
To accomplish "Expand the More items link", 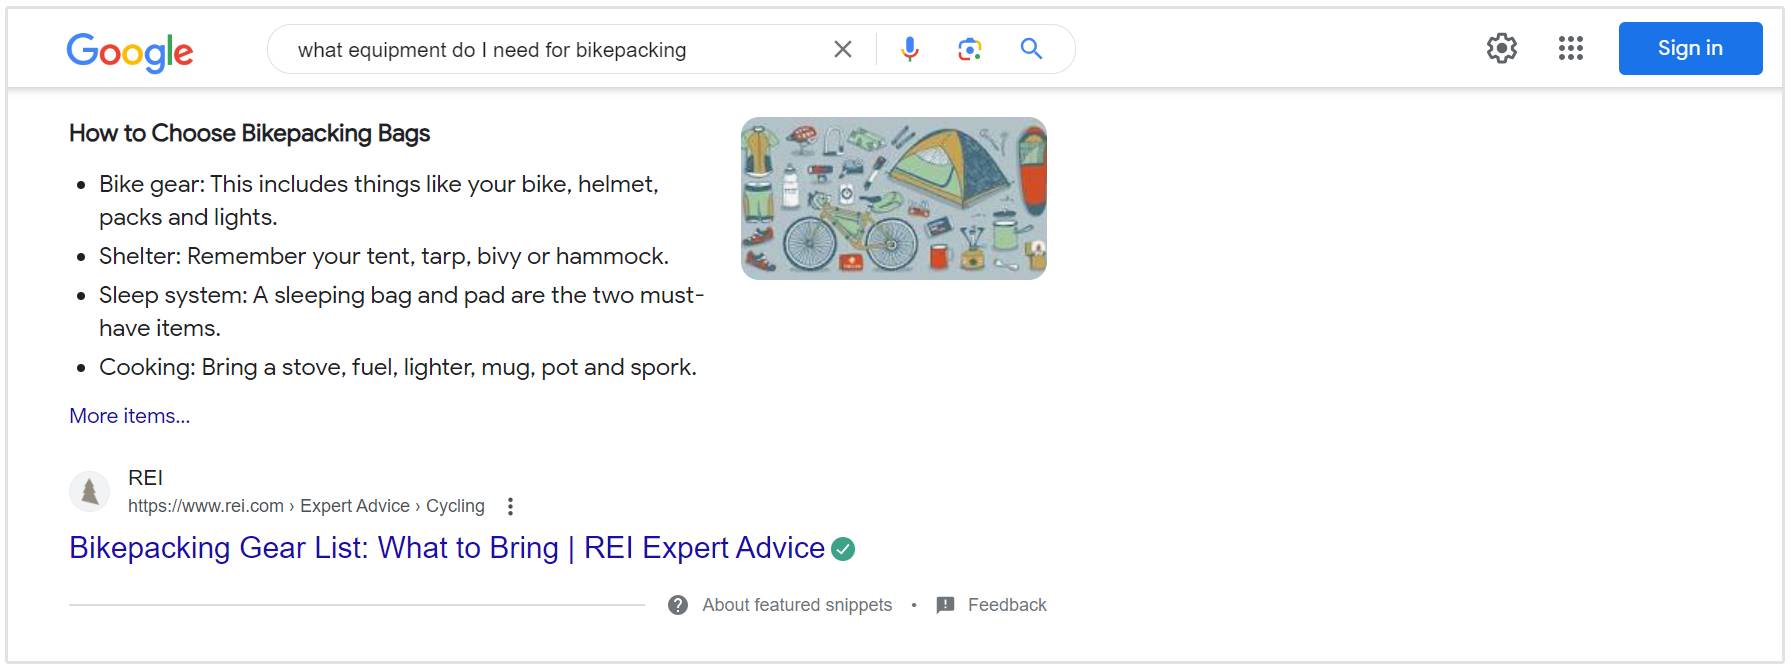I will tap(129, 416).
